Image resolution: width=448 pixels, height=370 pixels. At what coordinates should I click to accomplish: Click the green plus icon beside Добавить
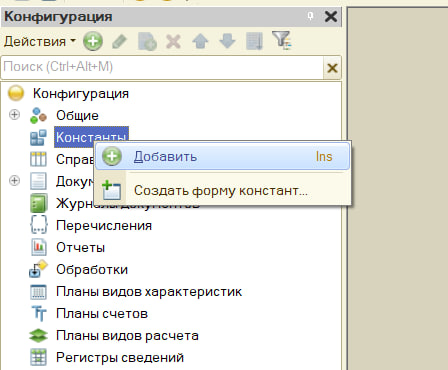[x=112, y=156]
